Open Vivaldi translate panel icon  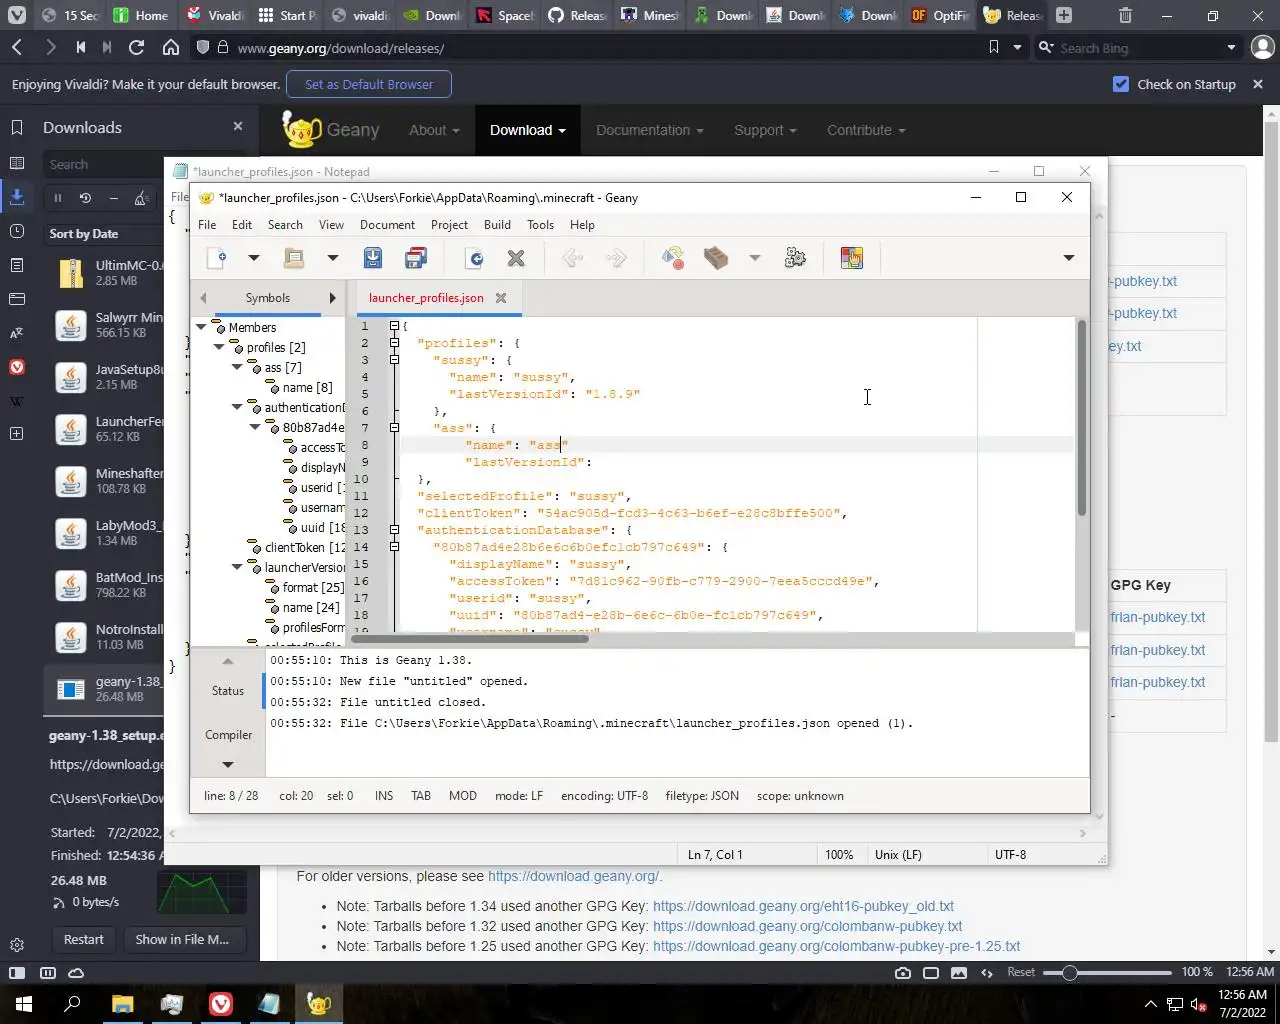pos(16,333)
